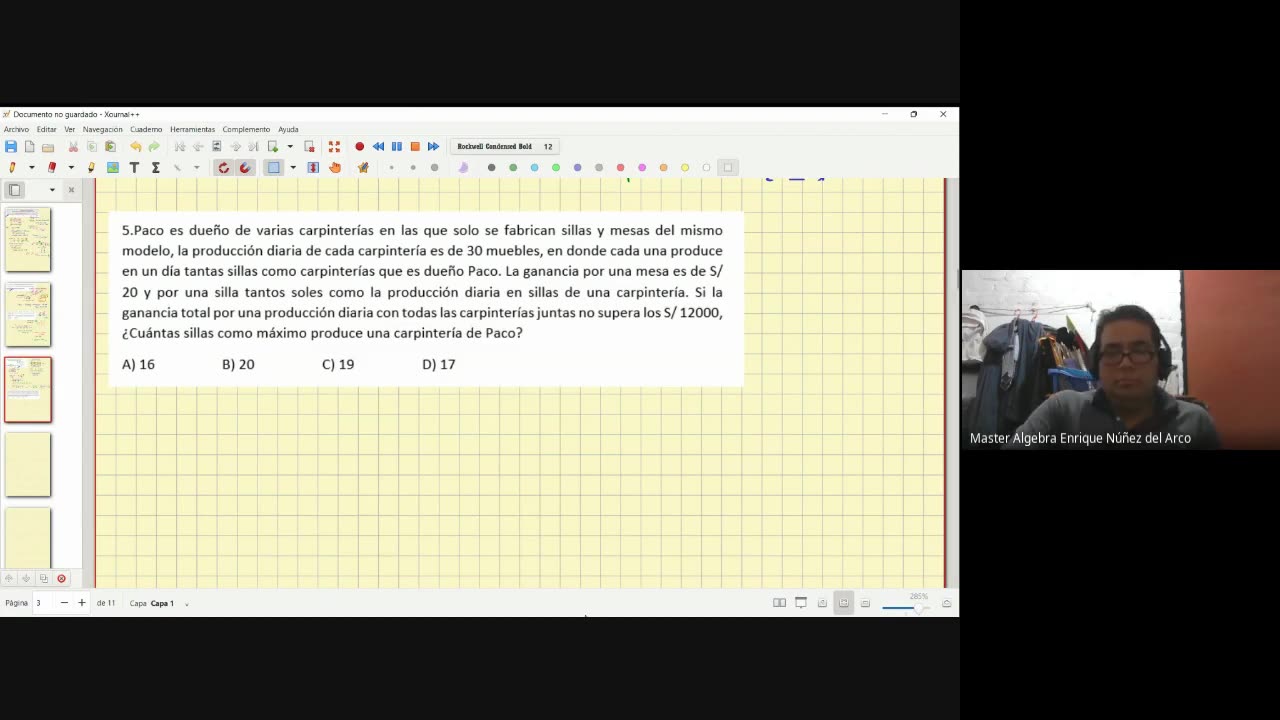Click the Copy icon in the toolbar
Viewport: 1280px width, 720px height.
pyautogui.click(x=92, y=147)
